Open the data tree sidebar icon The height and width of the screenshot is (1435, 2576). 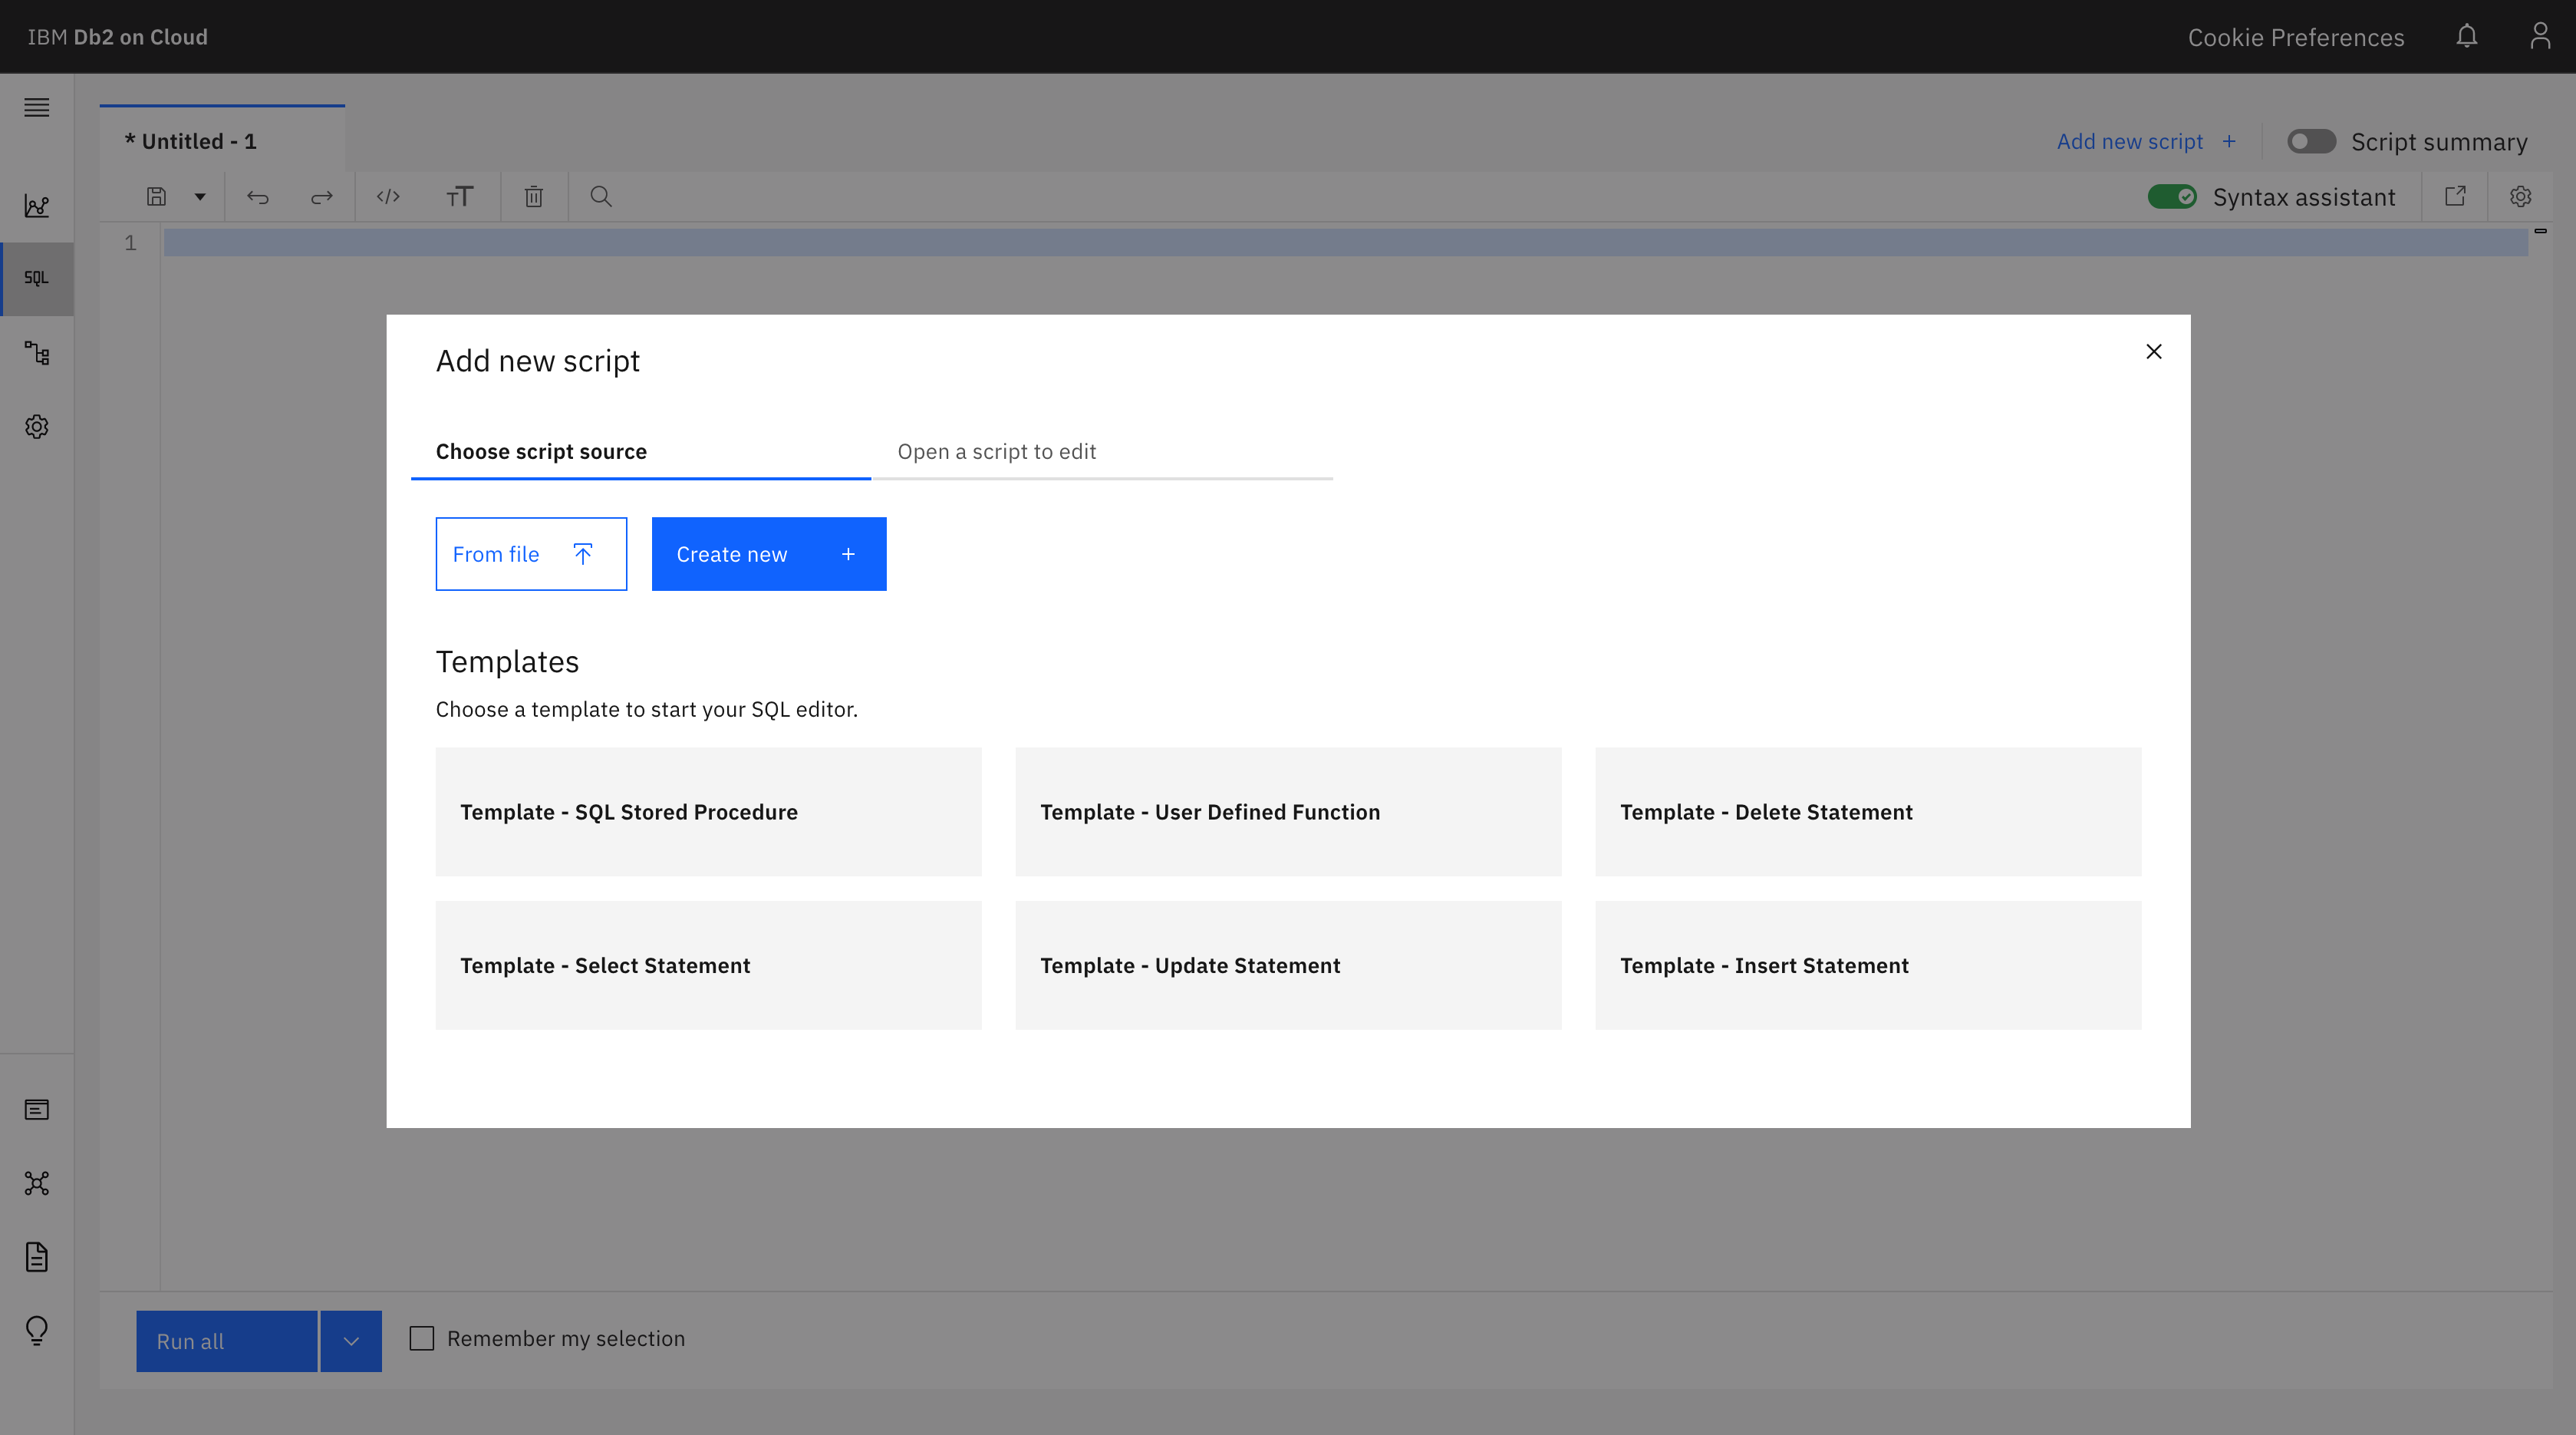pos(37,352)
